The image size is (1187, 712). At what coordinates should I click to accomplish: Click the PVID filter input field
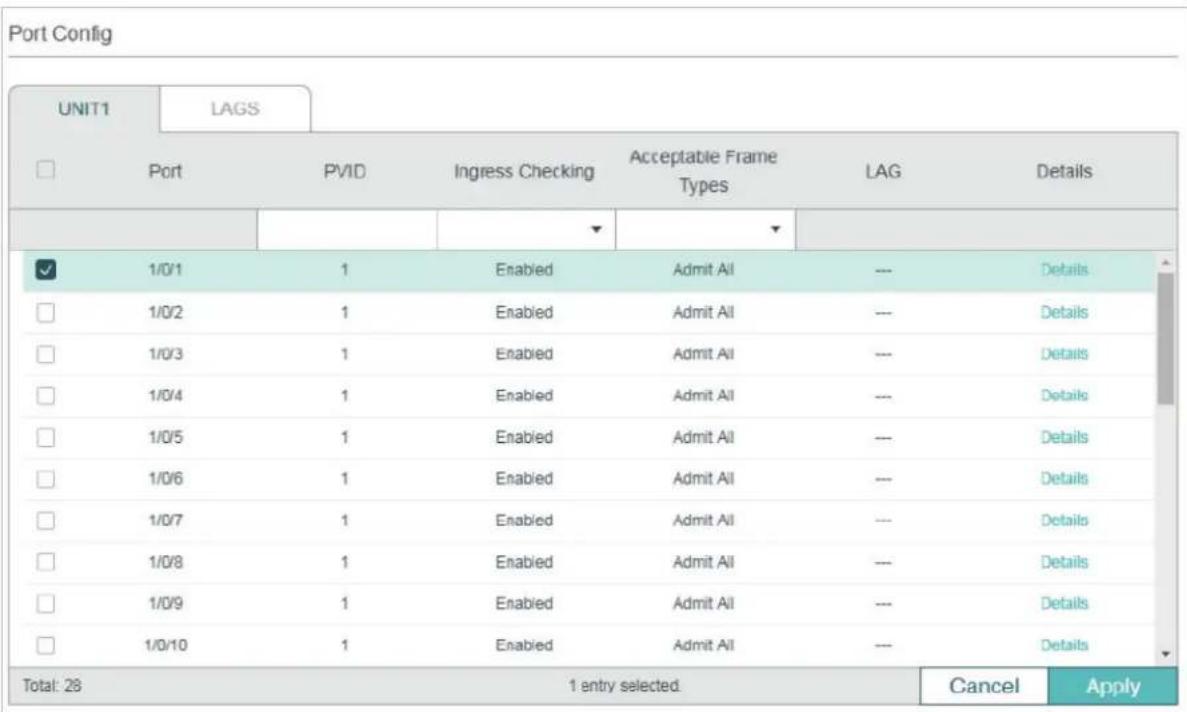[347, 229]
